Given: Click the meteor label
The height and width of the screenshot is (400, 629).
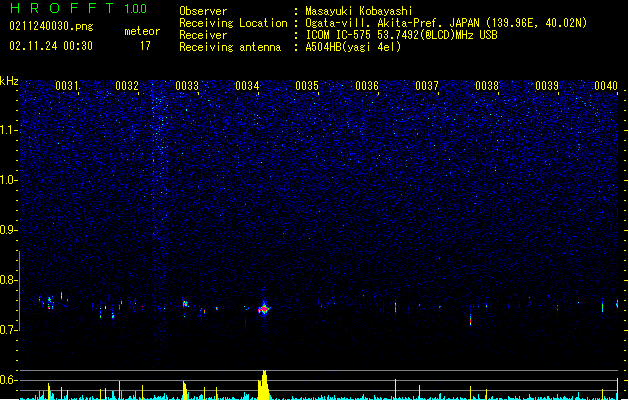Looking at the screenshot, I should coord(142,31).
